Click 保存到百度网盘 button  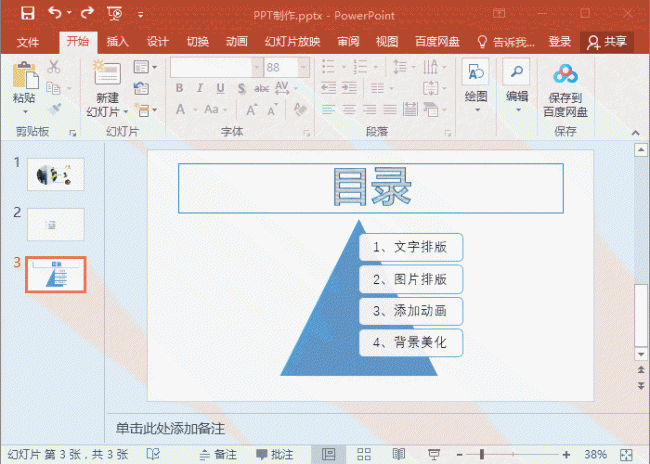565,91
